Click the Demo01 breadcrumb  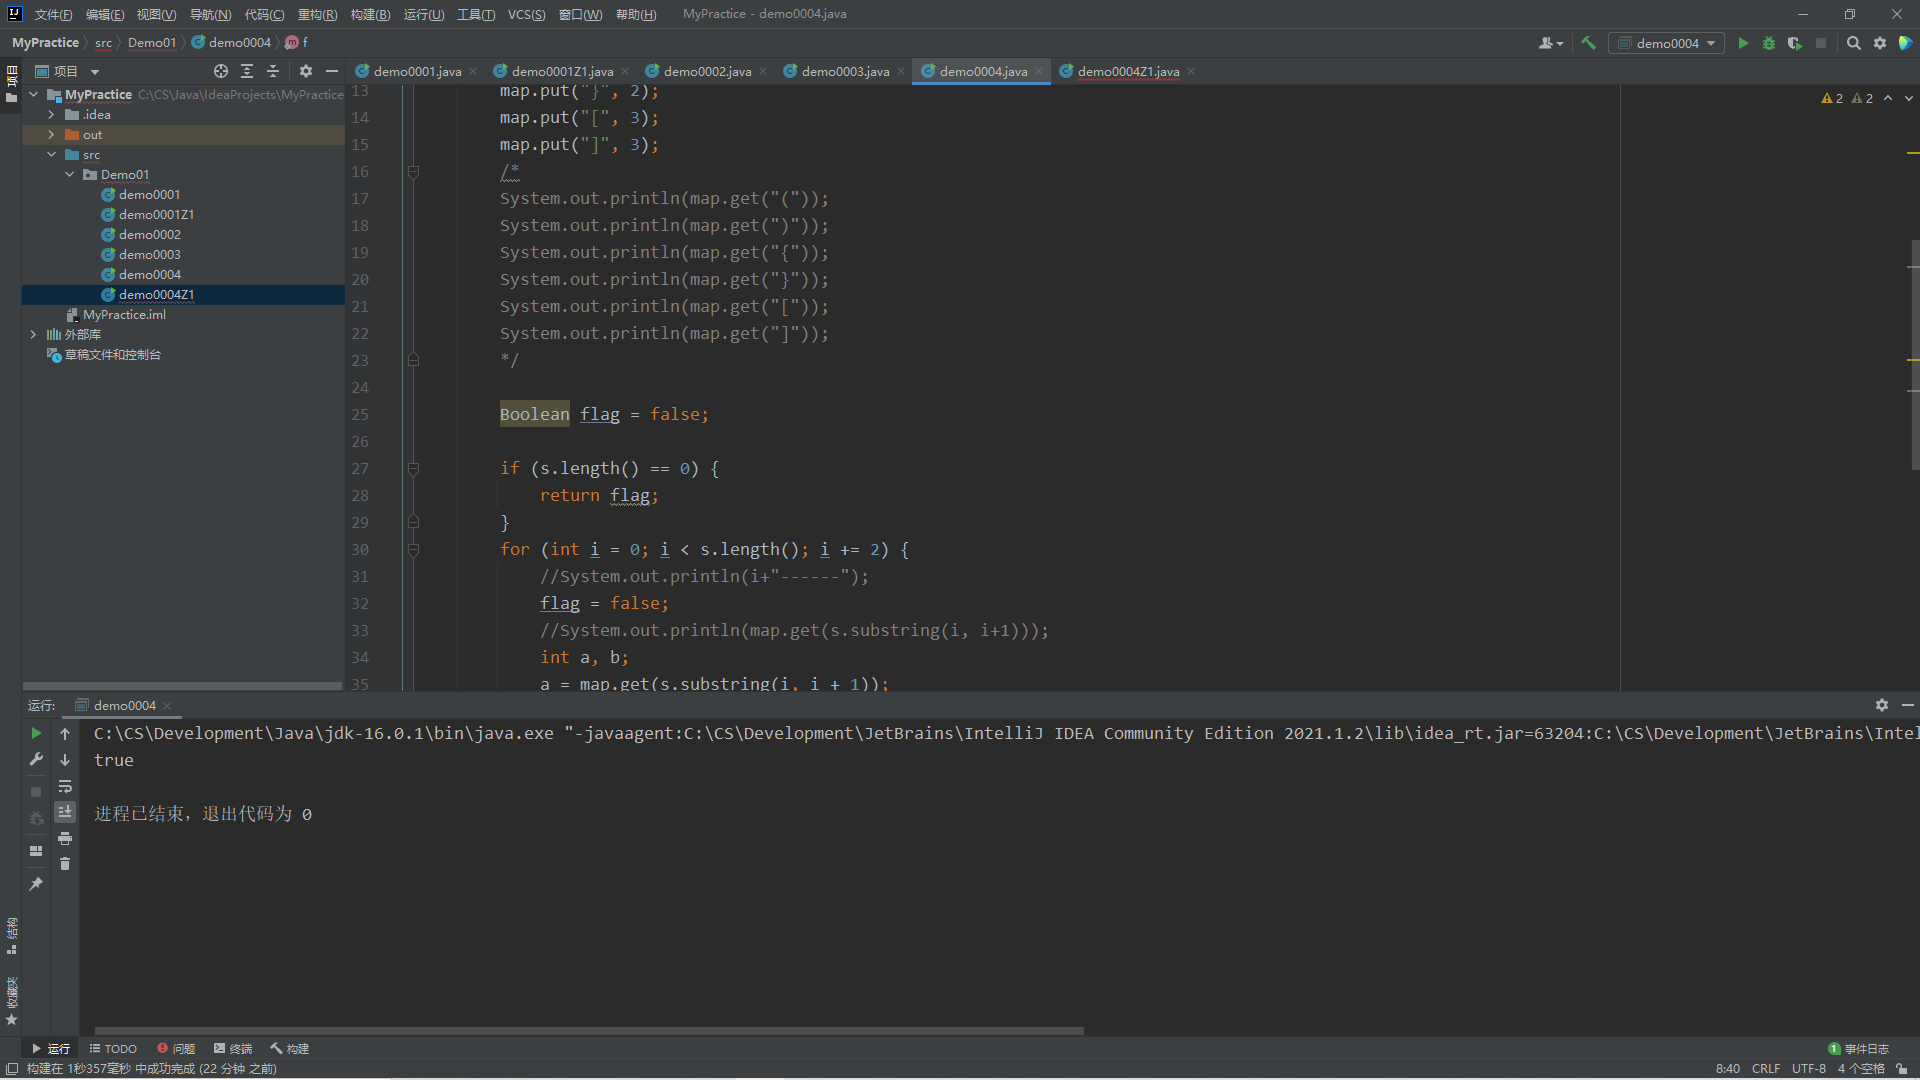click(x=152, y=43)
